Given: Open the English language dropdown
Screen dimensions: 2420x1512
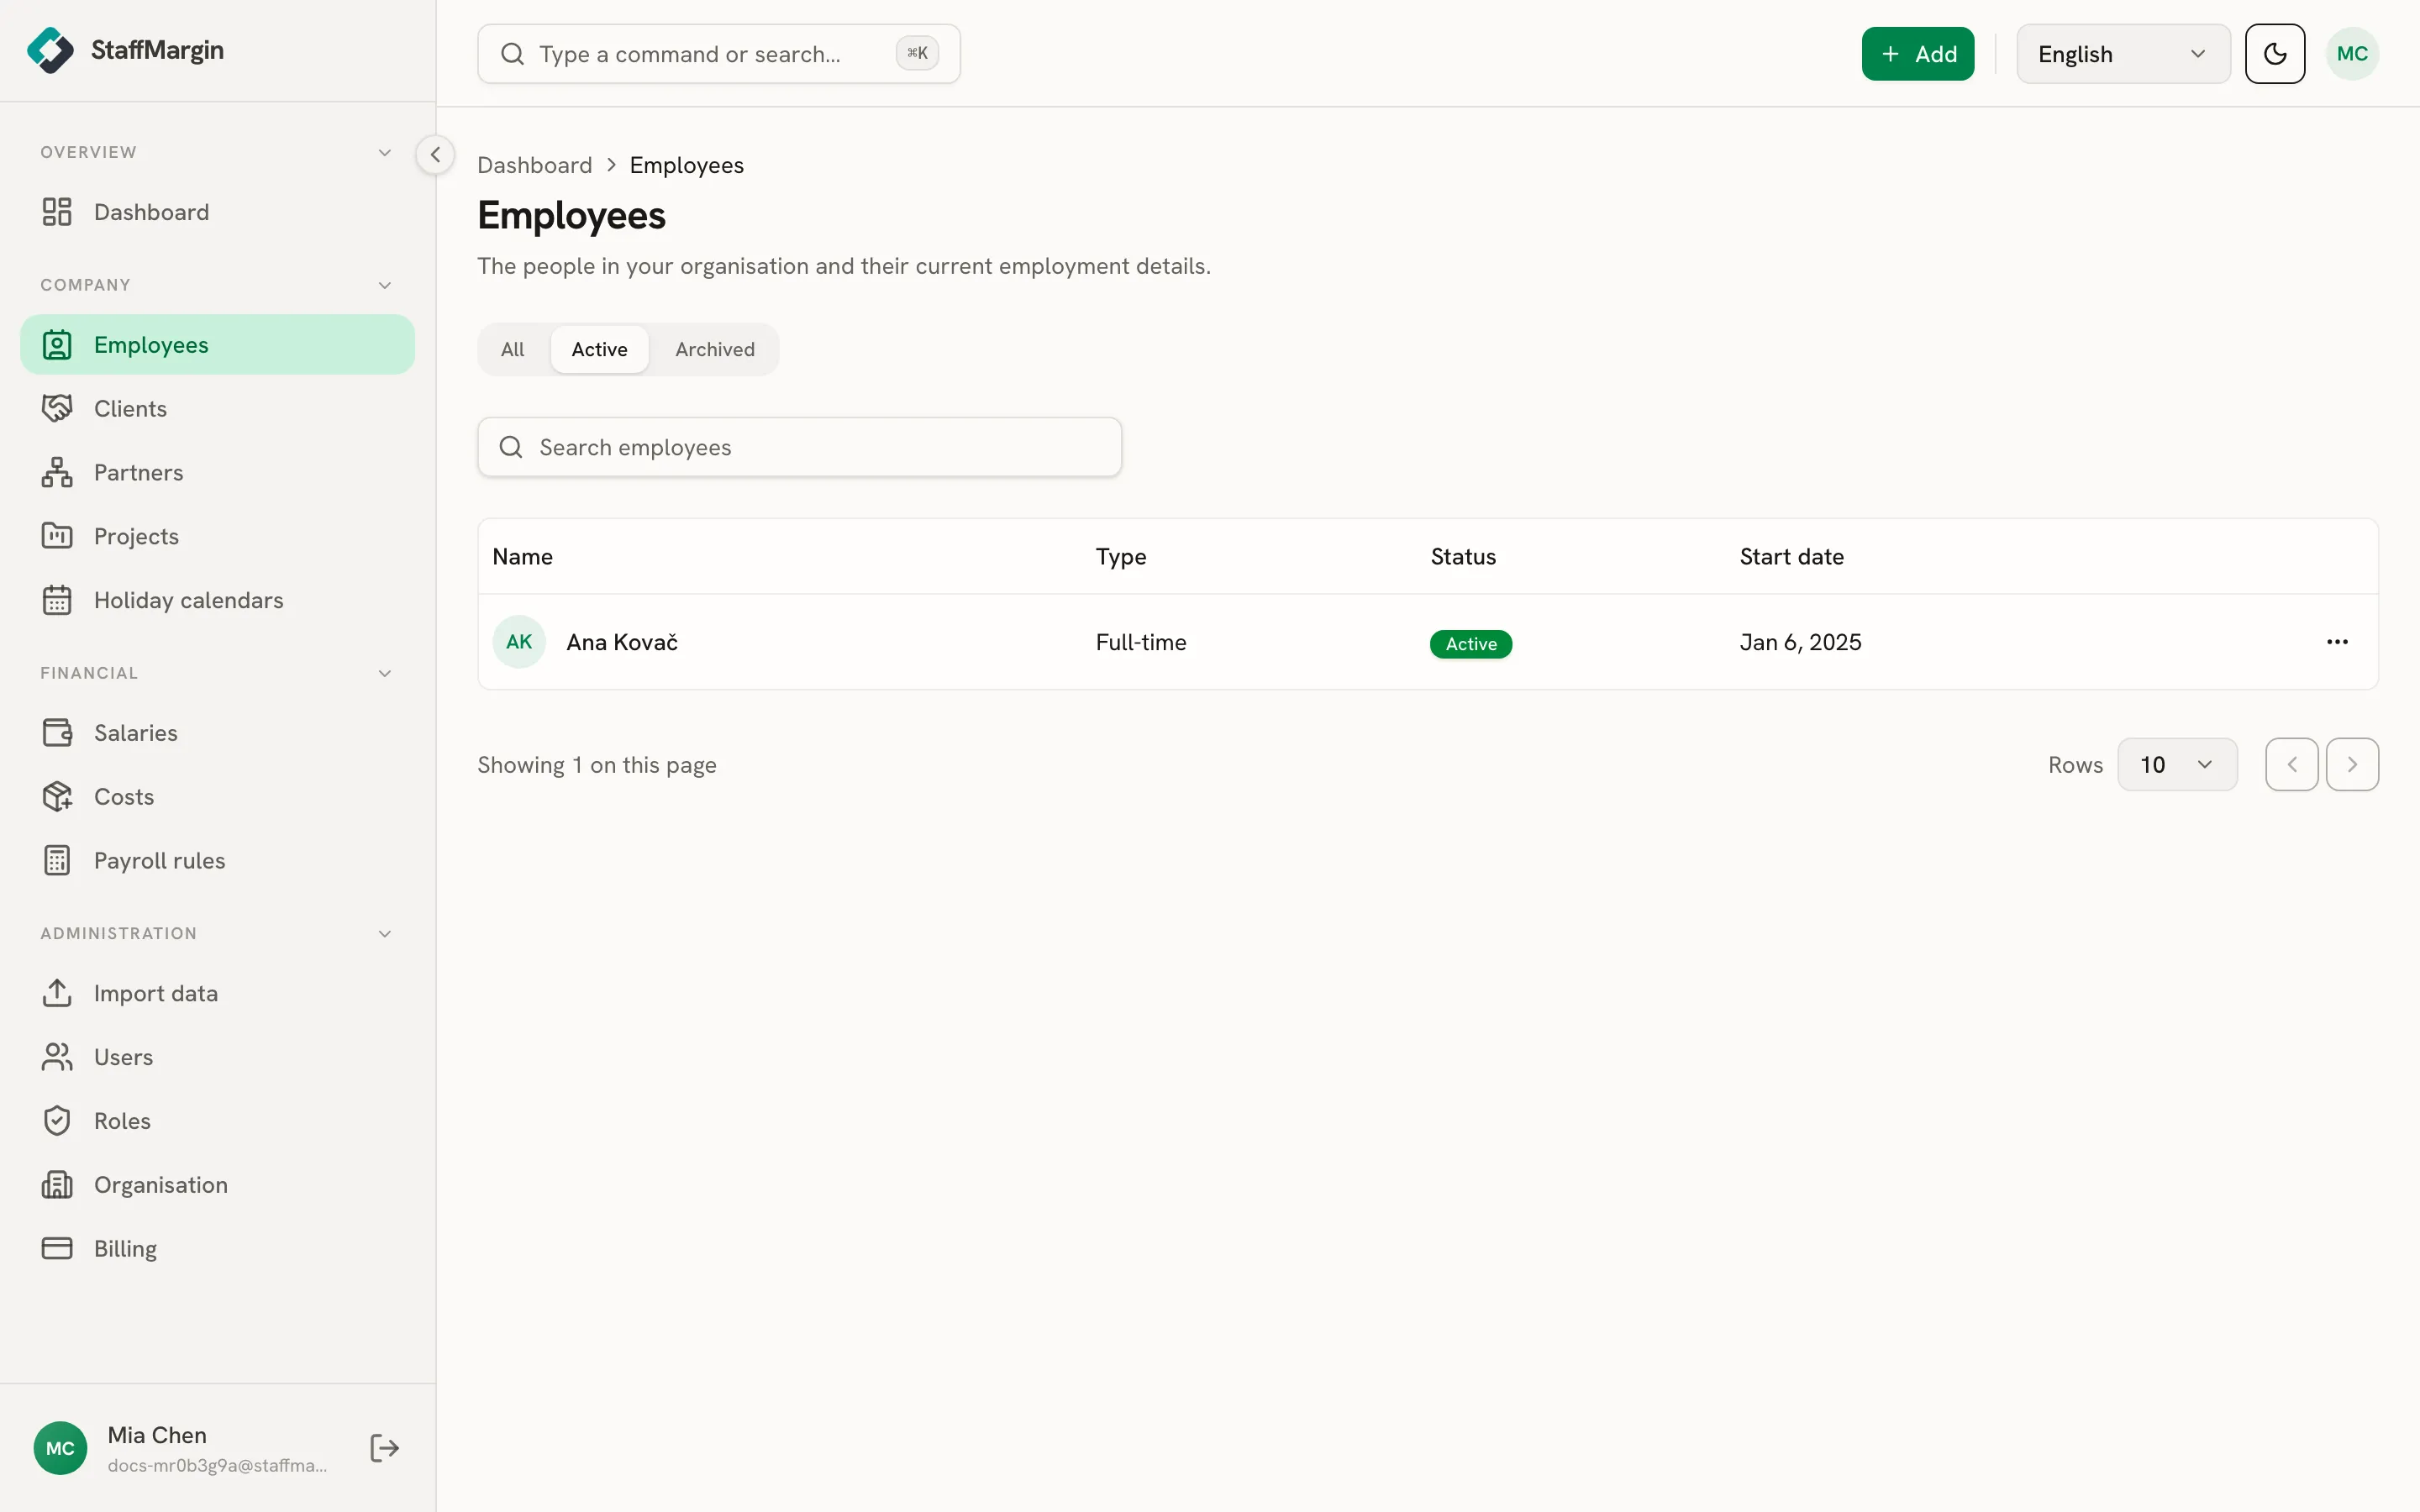Looking at the screenshot, I should (x=2123, y=54).
